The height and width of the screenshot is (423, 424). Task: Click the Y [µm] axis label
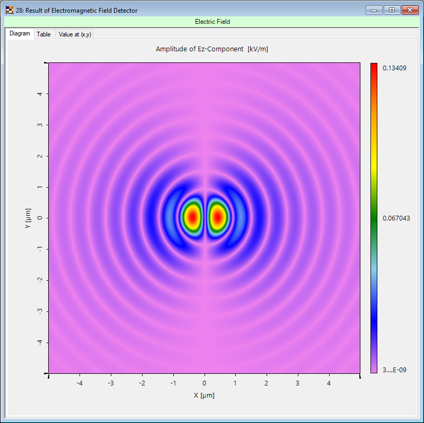(28, 218)
